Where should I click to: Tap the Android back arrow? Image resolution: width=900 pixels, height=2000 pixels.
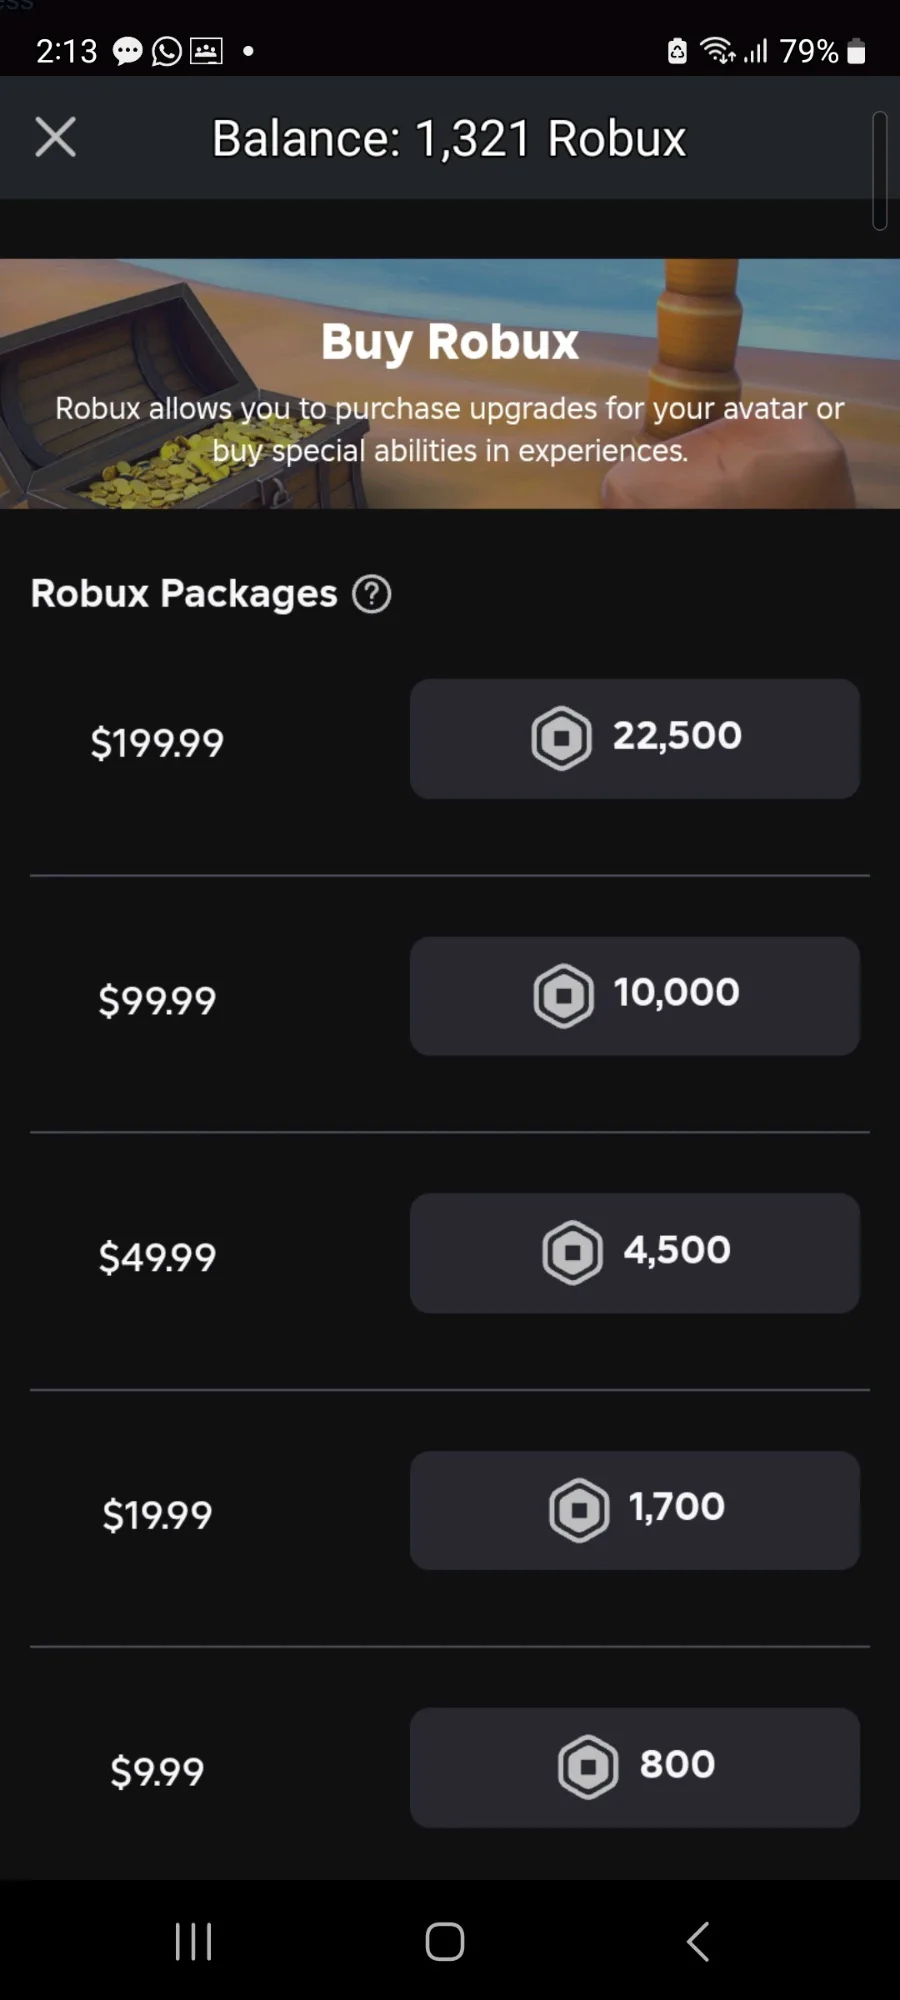click(x=698, y=1942)
